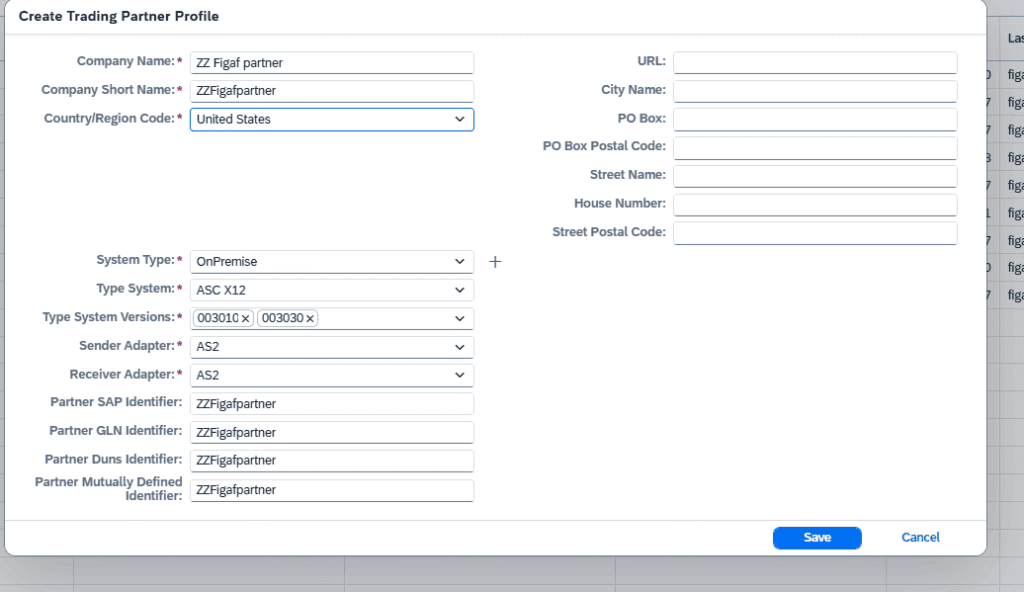Edit the Partner GLN Identifier field

[x=332, y=433]
